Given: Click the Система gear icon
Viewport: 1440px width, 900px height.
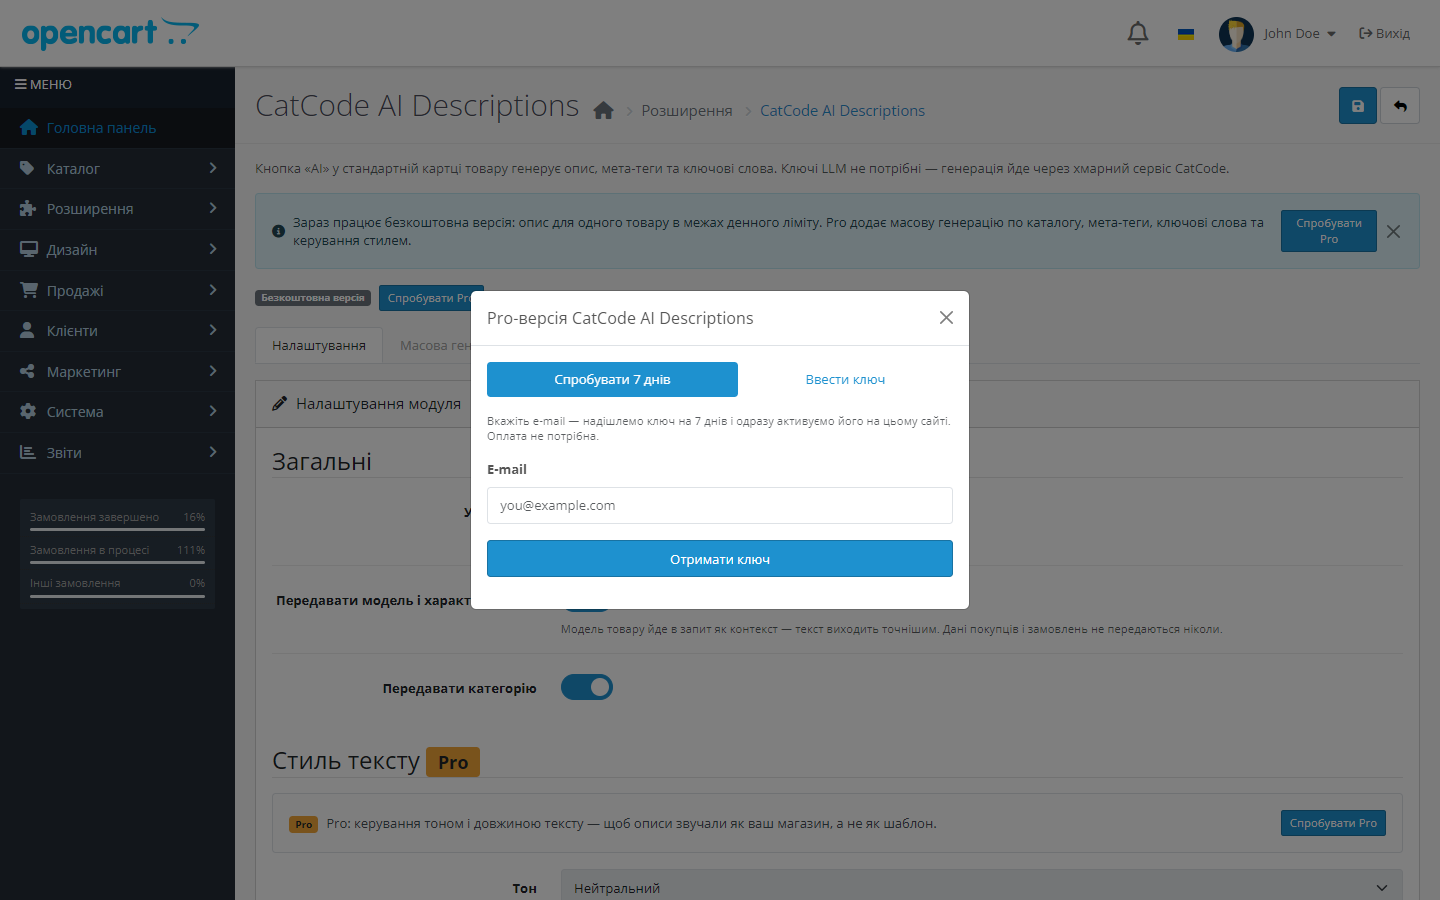Looking at the screenshot, I should point(28,412).
